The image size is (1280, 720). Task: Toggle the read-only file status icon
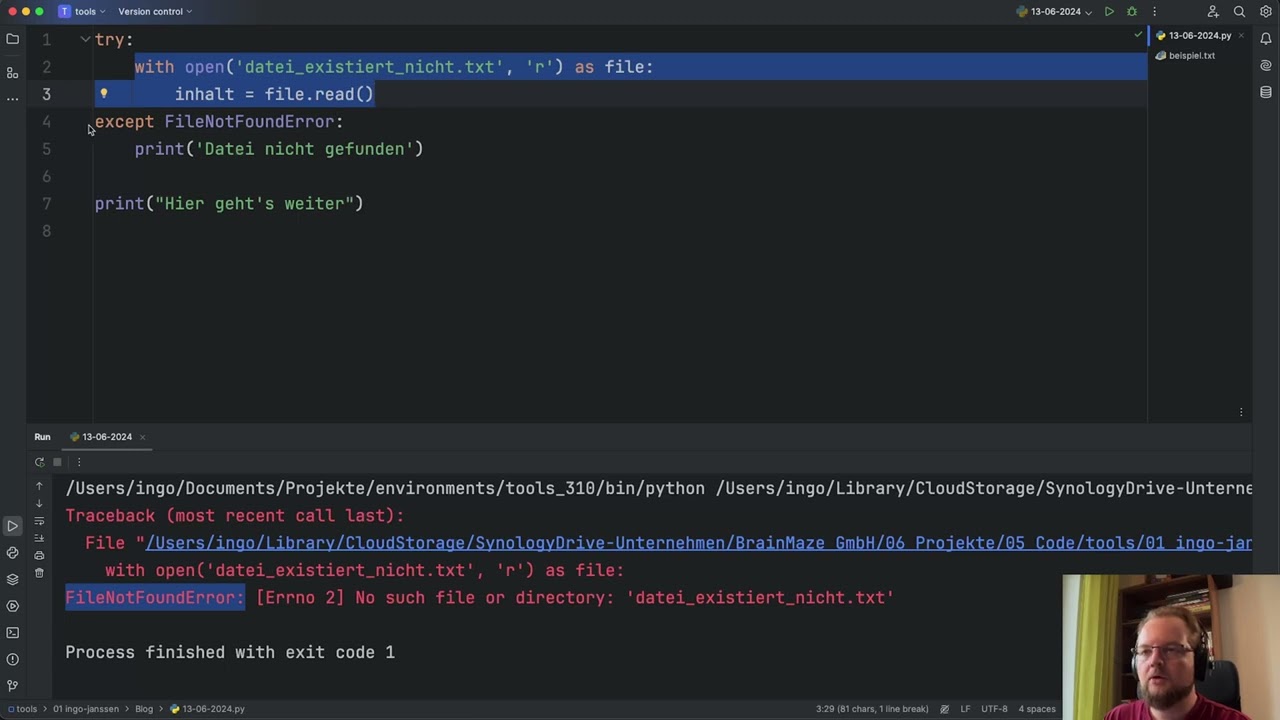(x=944, y=709)
